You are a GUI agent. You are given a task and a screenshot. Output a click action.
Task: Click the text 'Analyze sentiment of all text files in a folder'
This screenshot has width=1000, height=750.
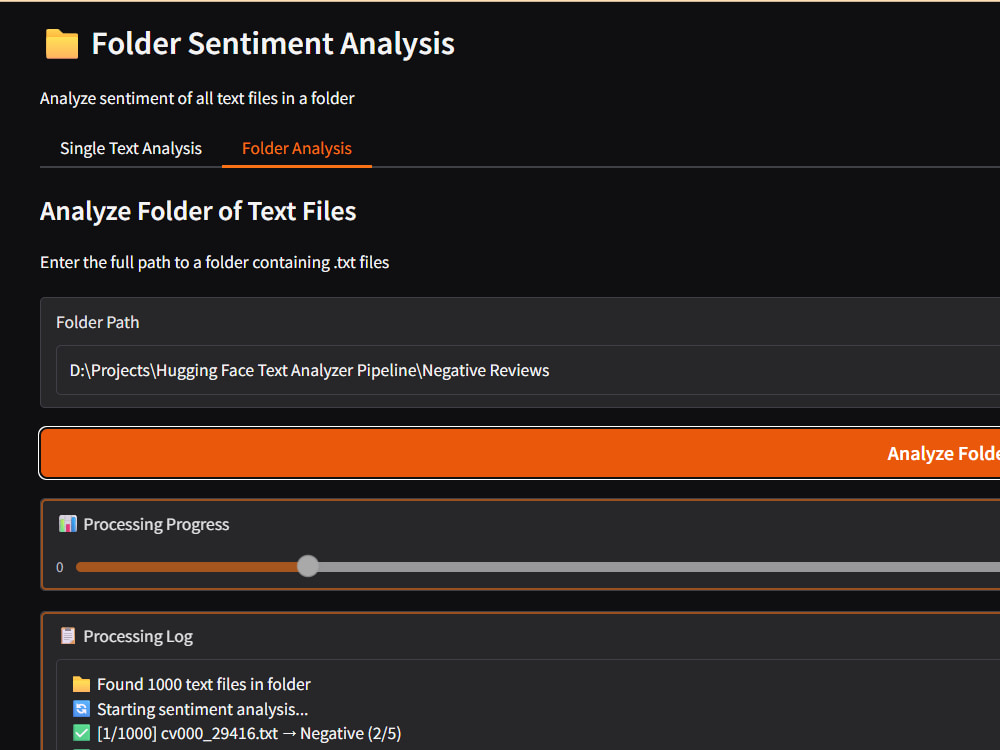tap(197, 98)
